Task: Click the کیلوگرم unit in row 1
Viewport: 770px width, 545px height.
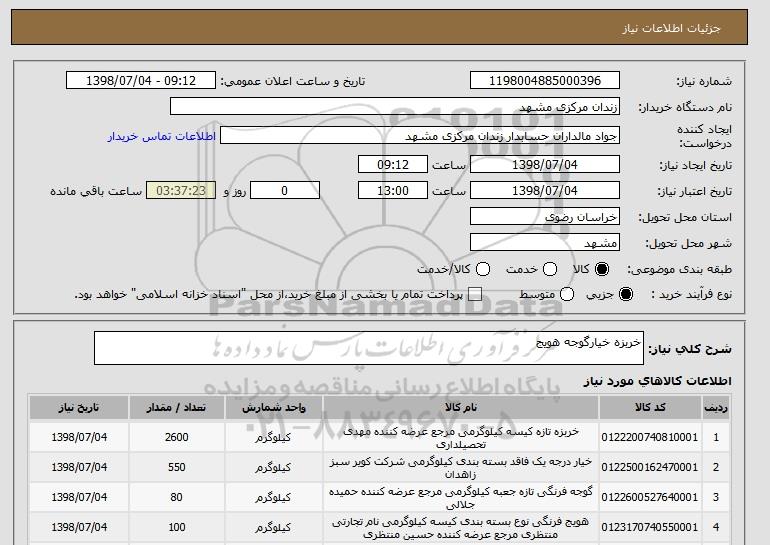Action: 273,437
